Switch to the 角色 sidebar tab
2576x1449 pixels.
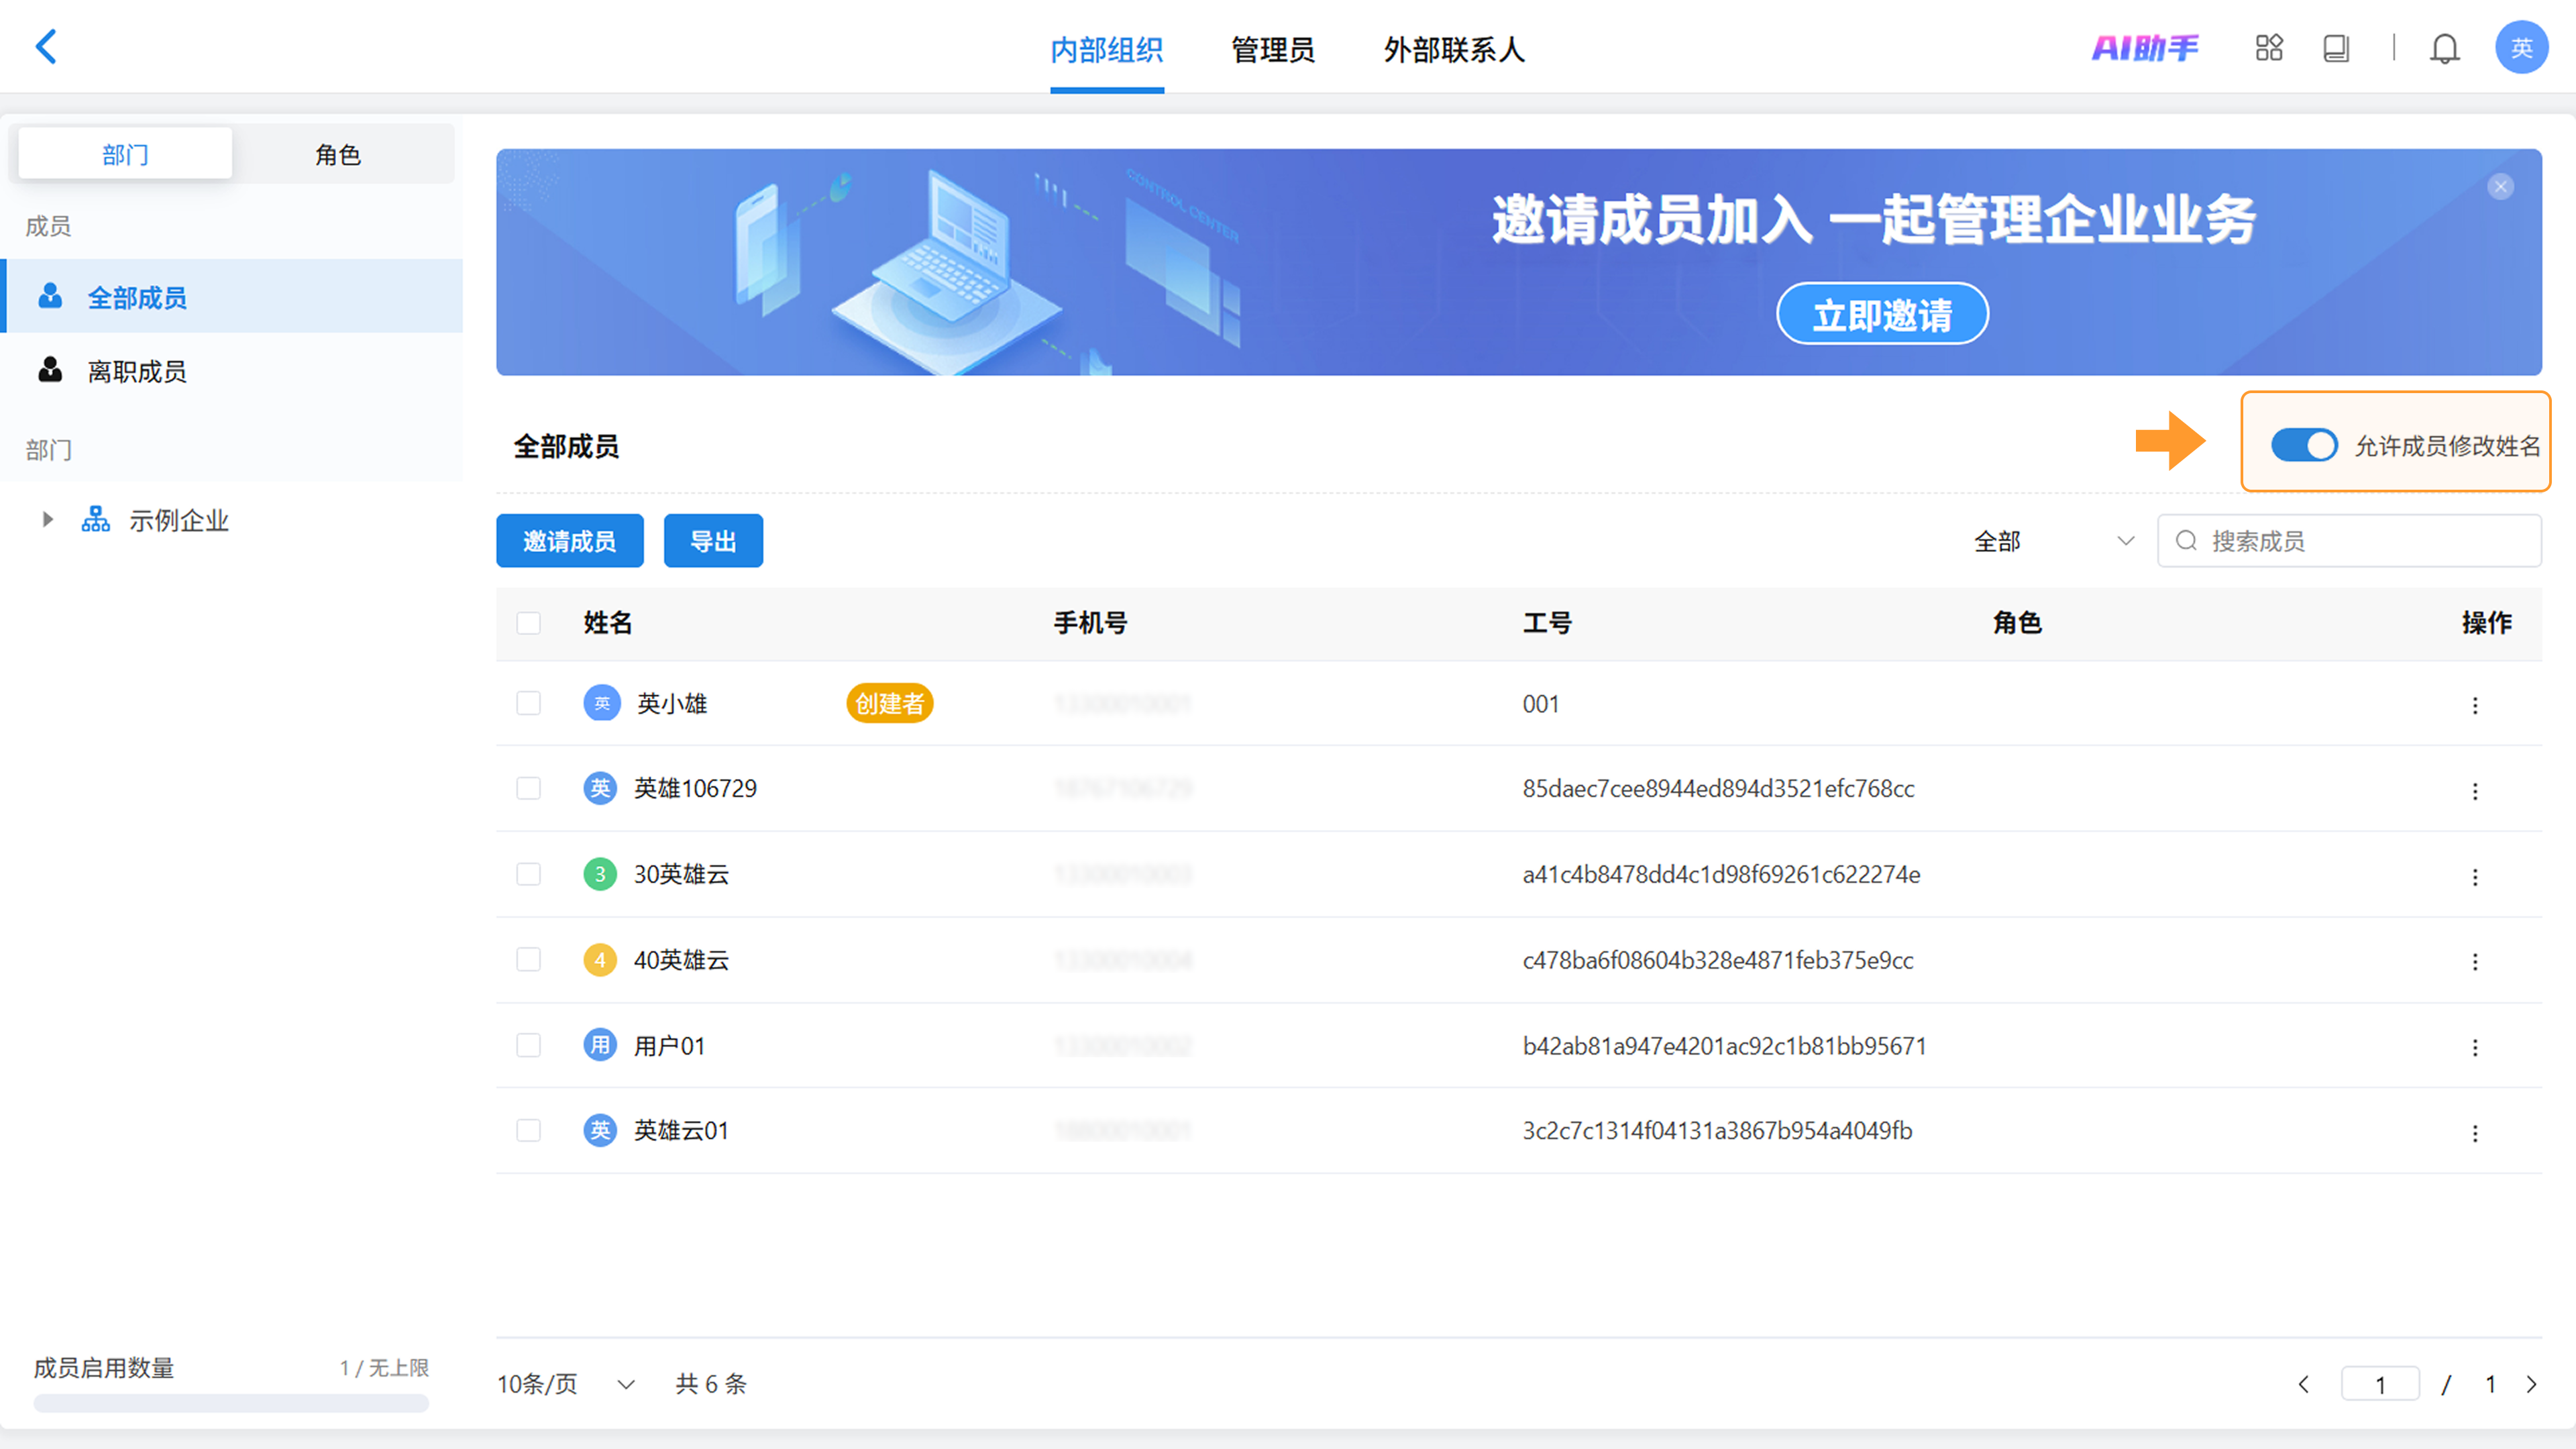click(338, 154)
